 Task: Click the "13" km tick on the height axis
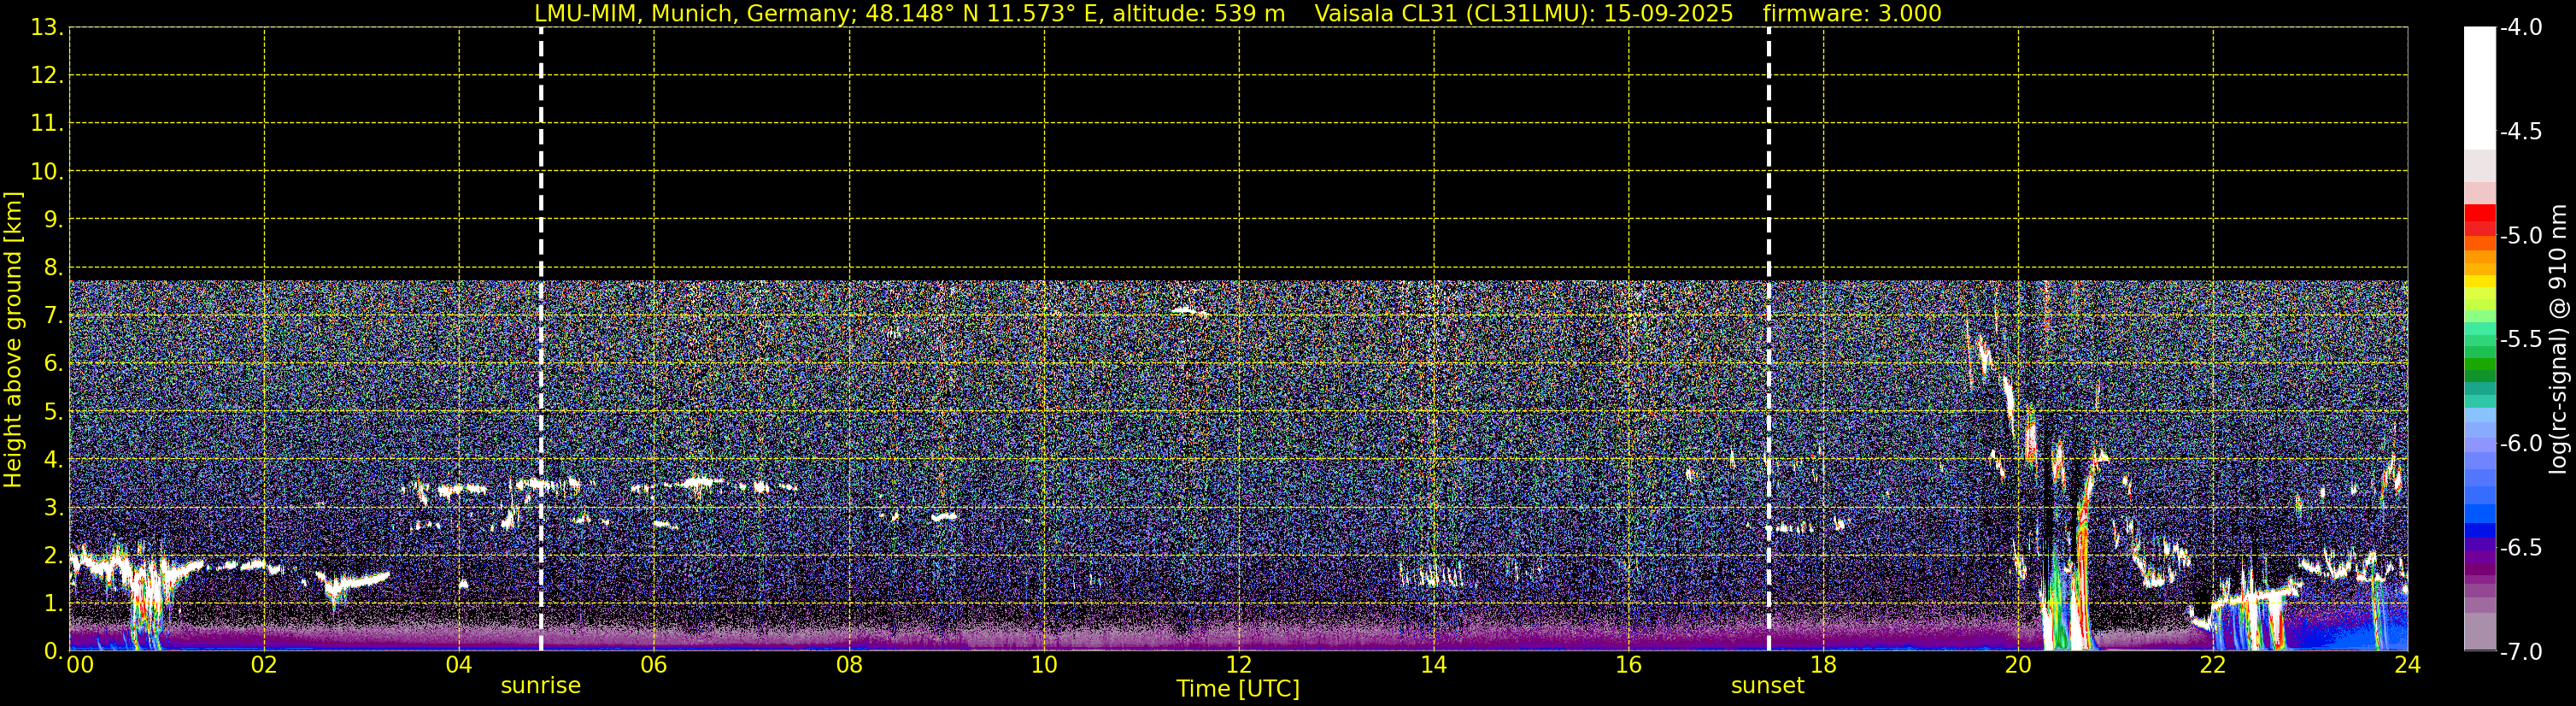46,28
